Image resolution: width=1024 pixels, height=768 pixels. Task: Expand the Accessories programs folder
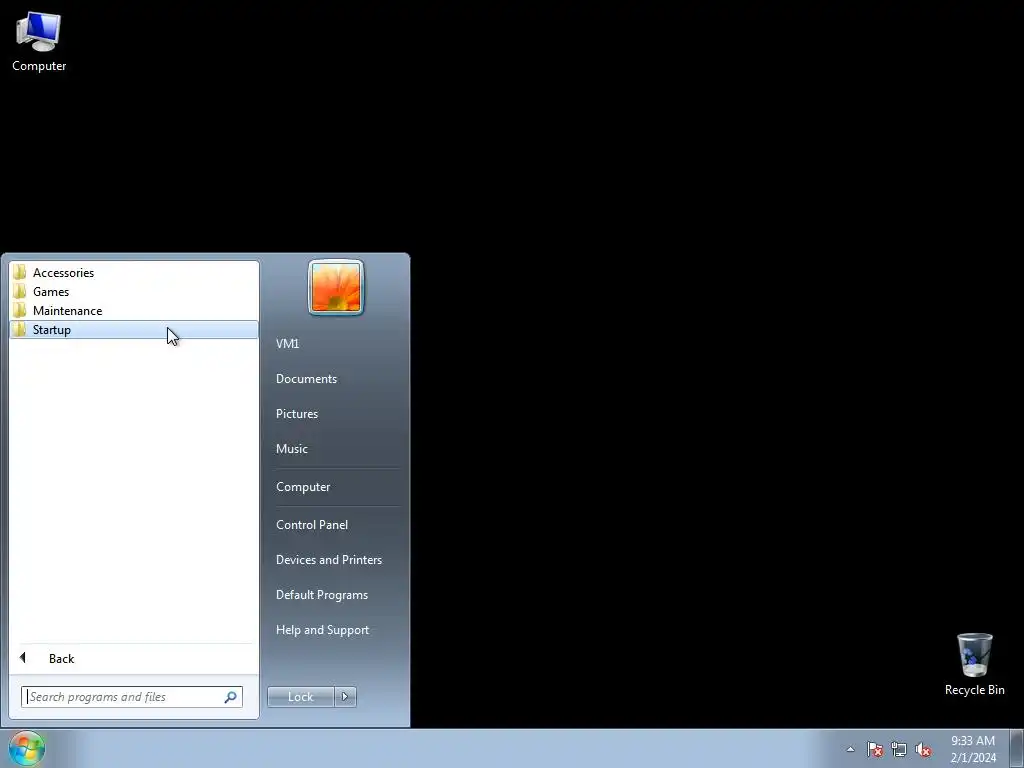coord(134,272)
